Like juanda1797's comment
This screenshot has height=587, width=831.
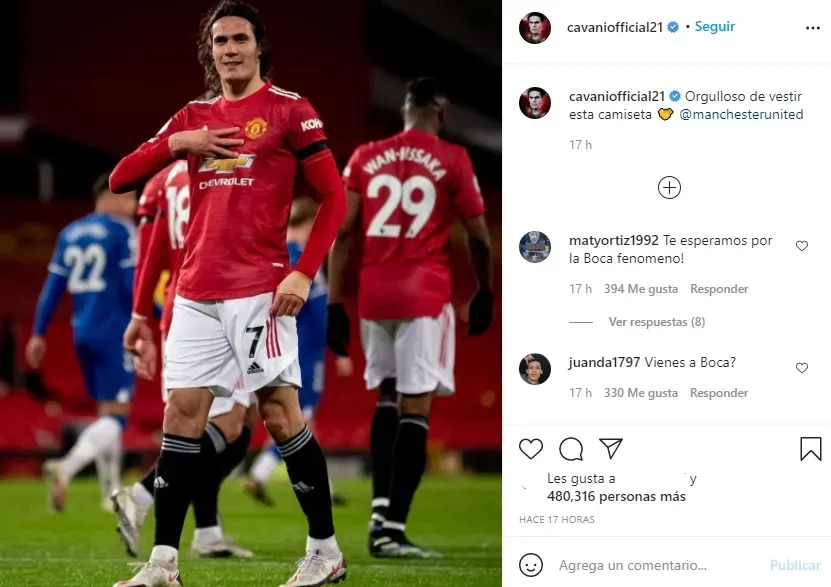(x=802, y=368)
